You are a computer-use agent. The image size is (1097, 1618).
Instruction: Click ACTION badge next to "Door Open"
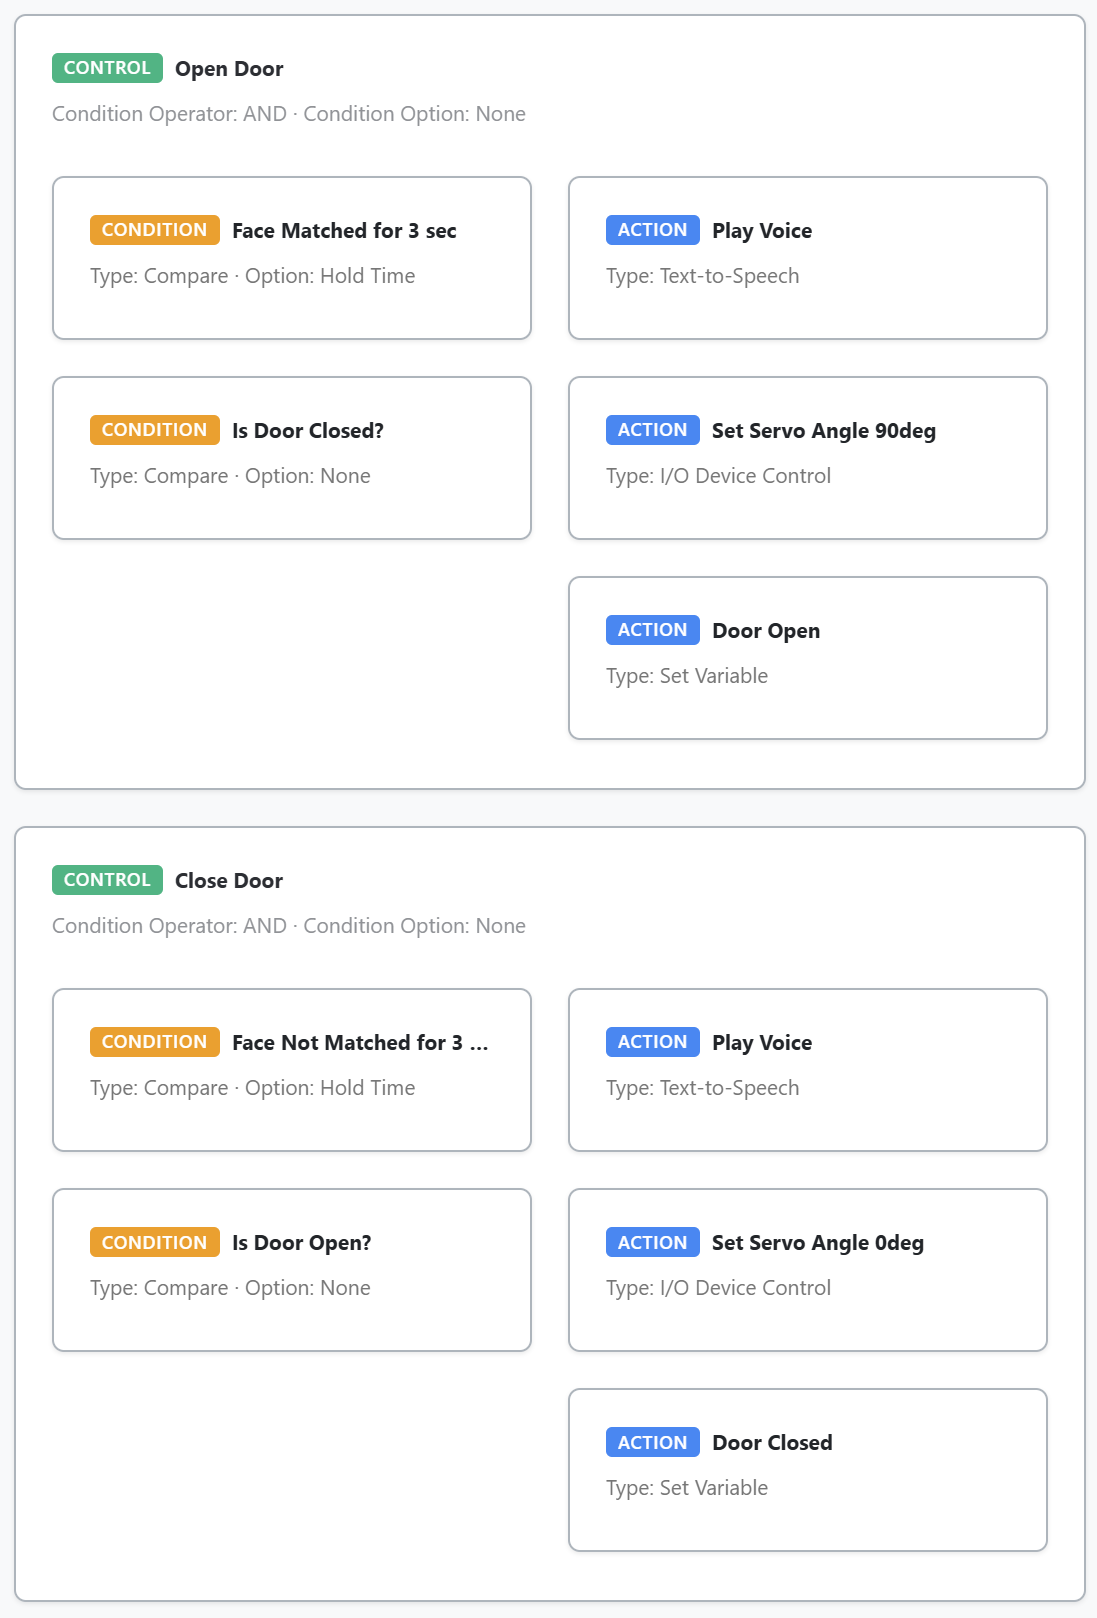pos(652,630)
